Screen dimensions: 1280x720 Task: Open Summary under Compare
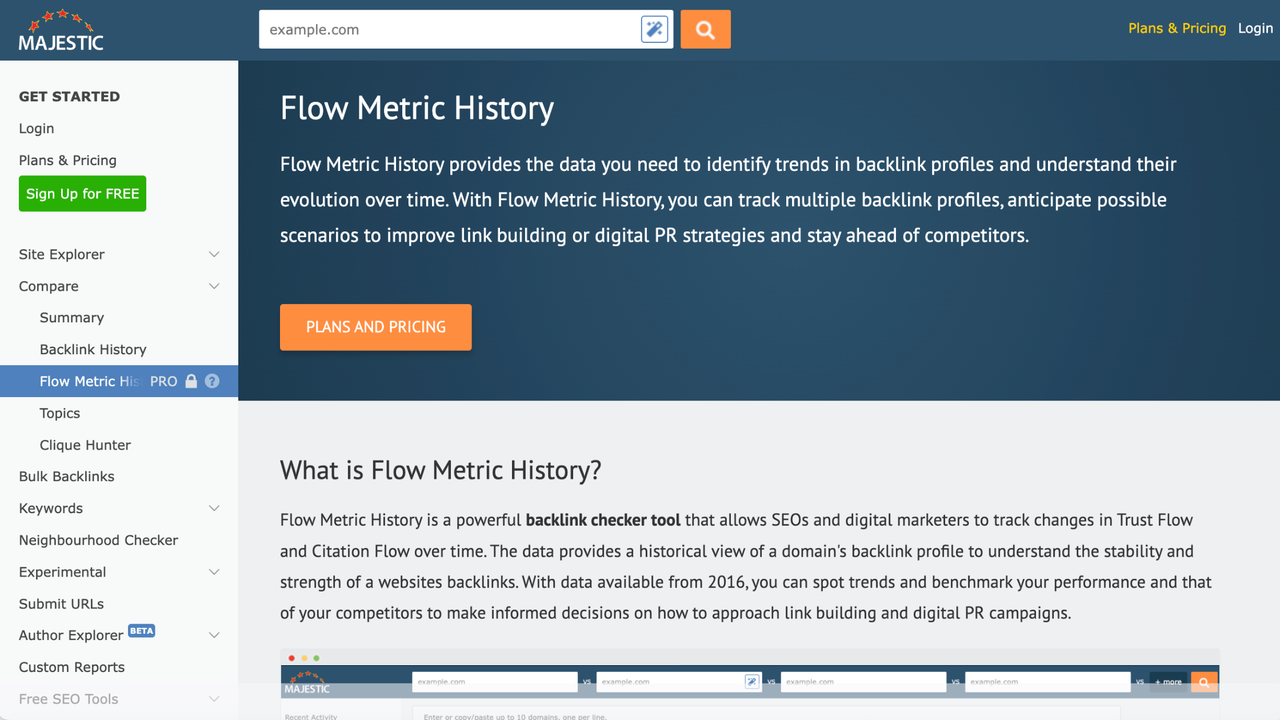[x=72, y=317]
